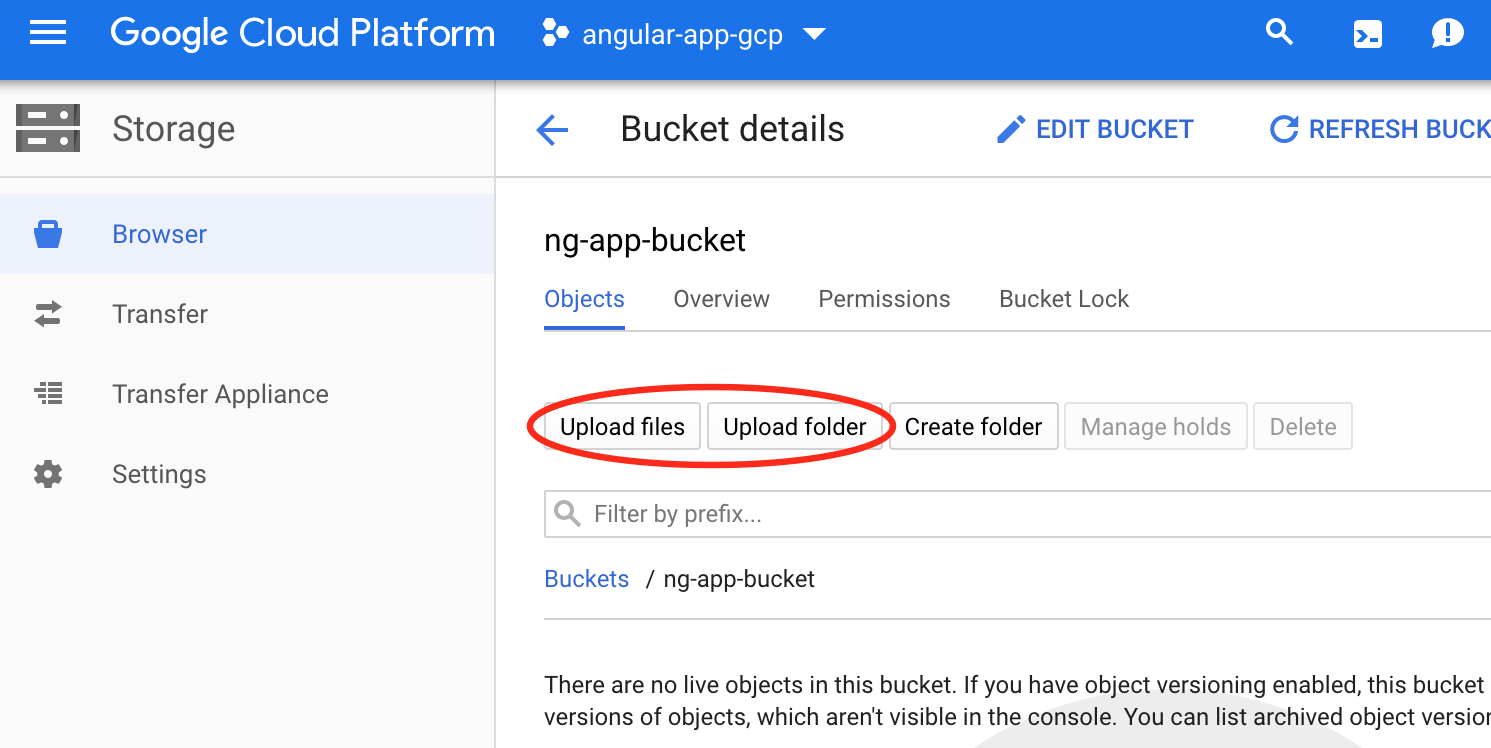Click the search magnifier icon
Screen dimensions: 1491x748
[x=1279, y=33]
